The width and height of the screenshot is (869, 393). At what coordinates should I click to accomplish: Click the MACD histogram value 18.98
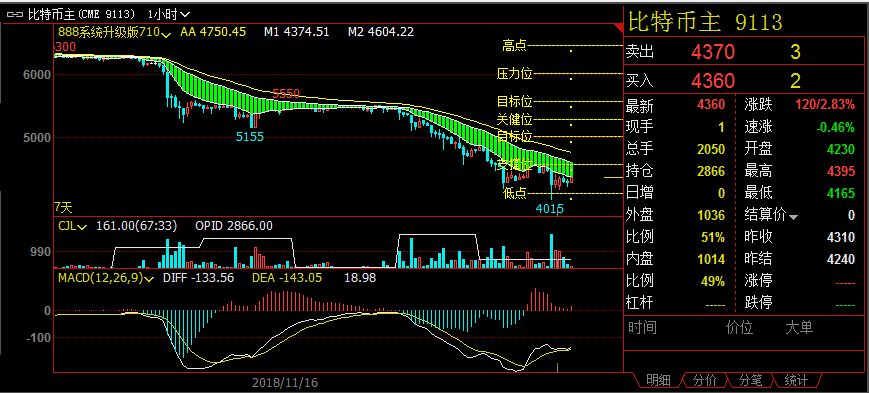point(360,278)
